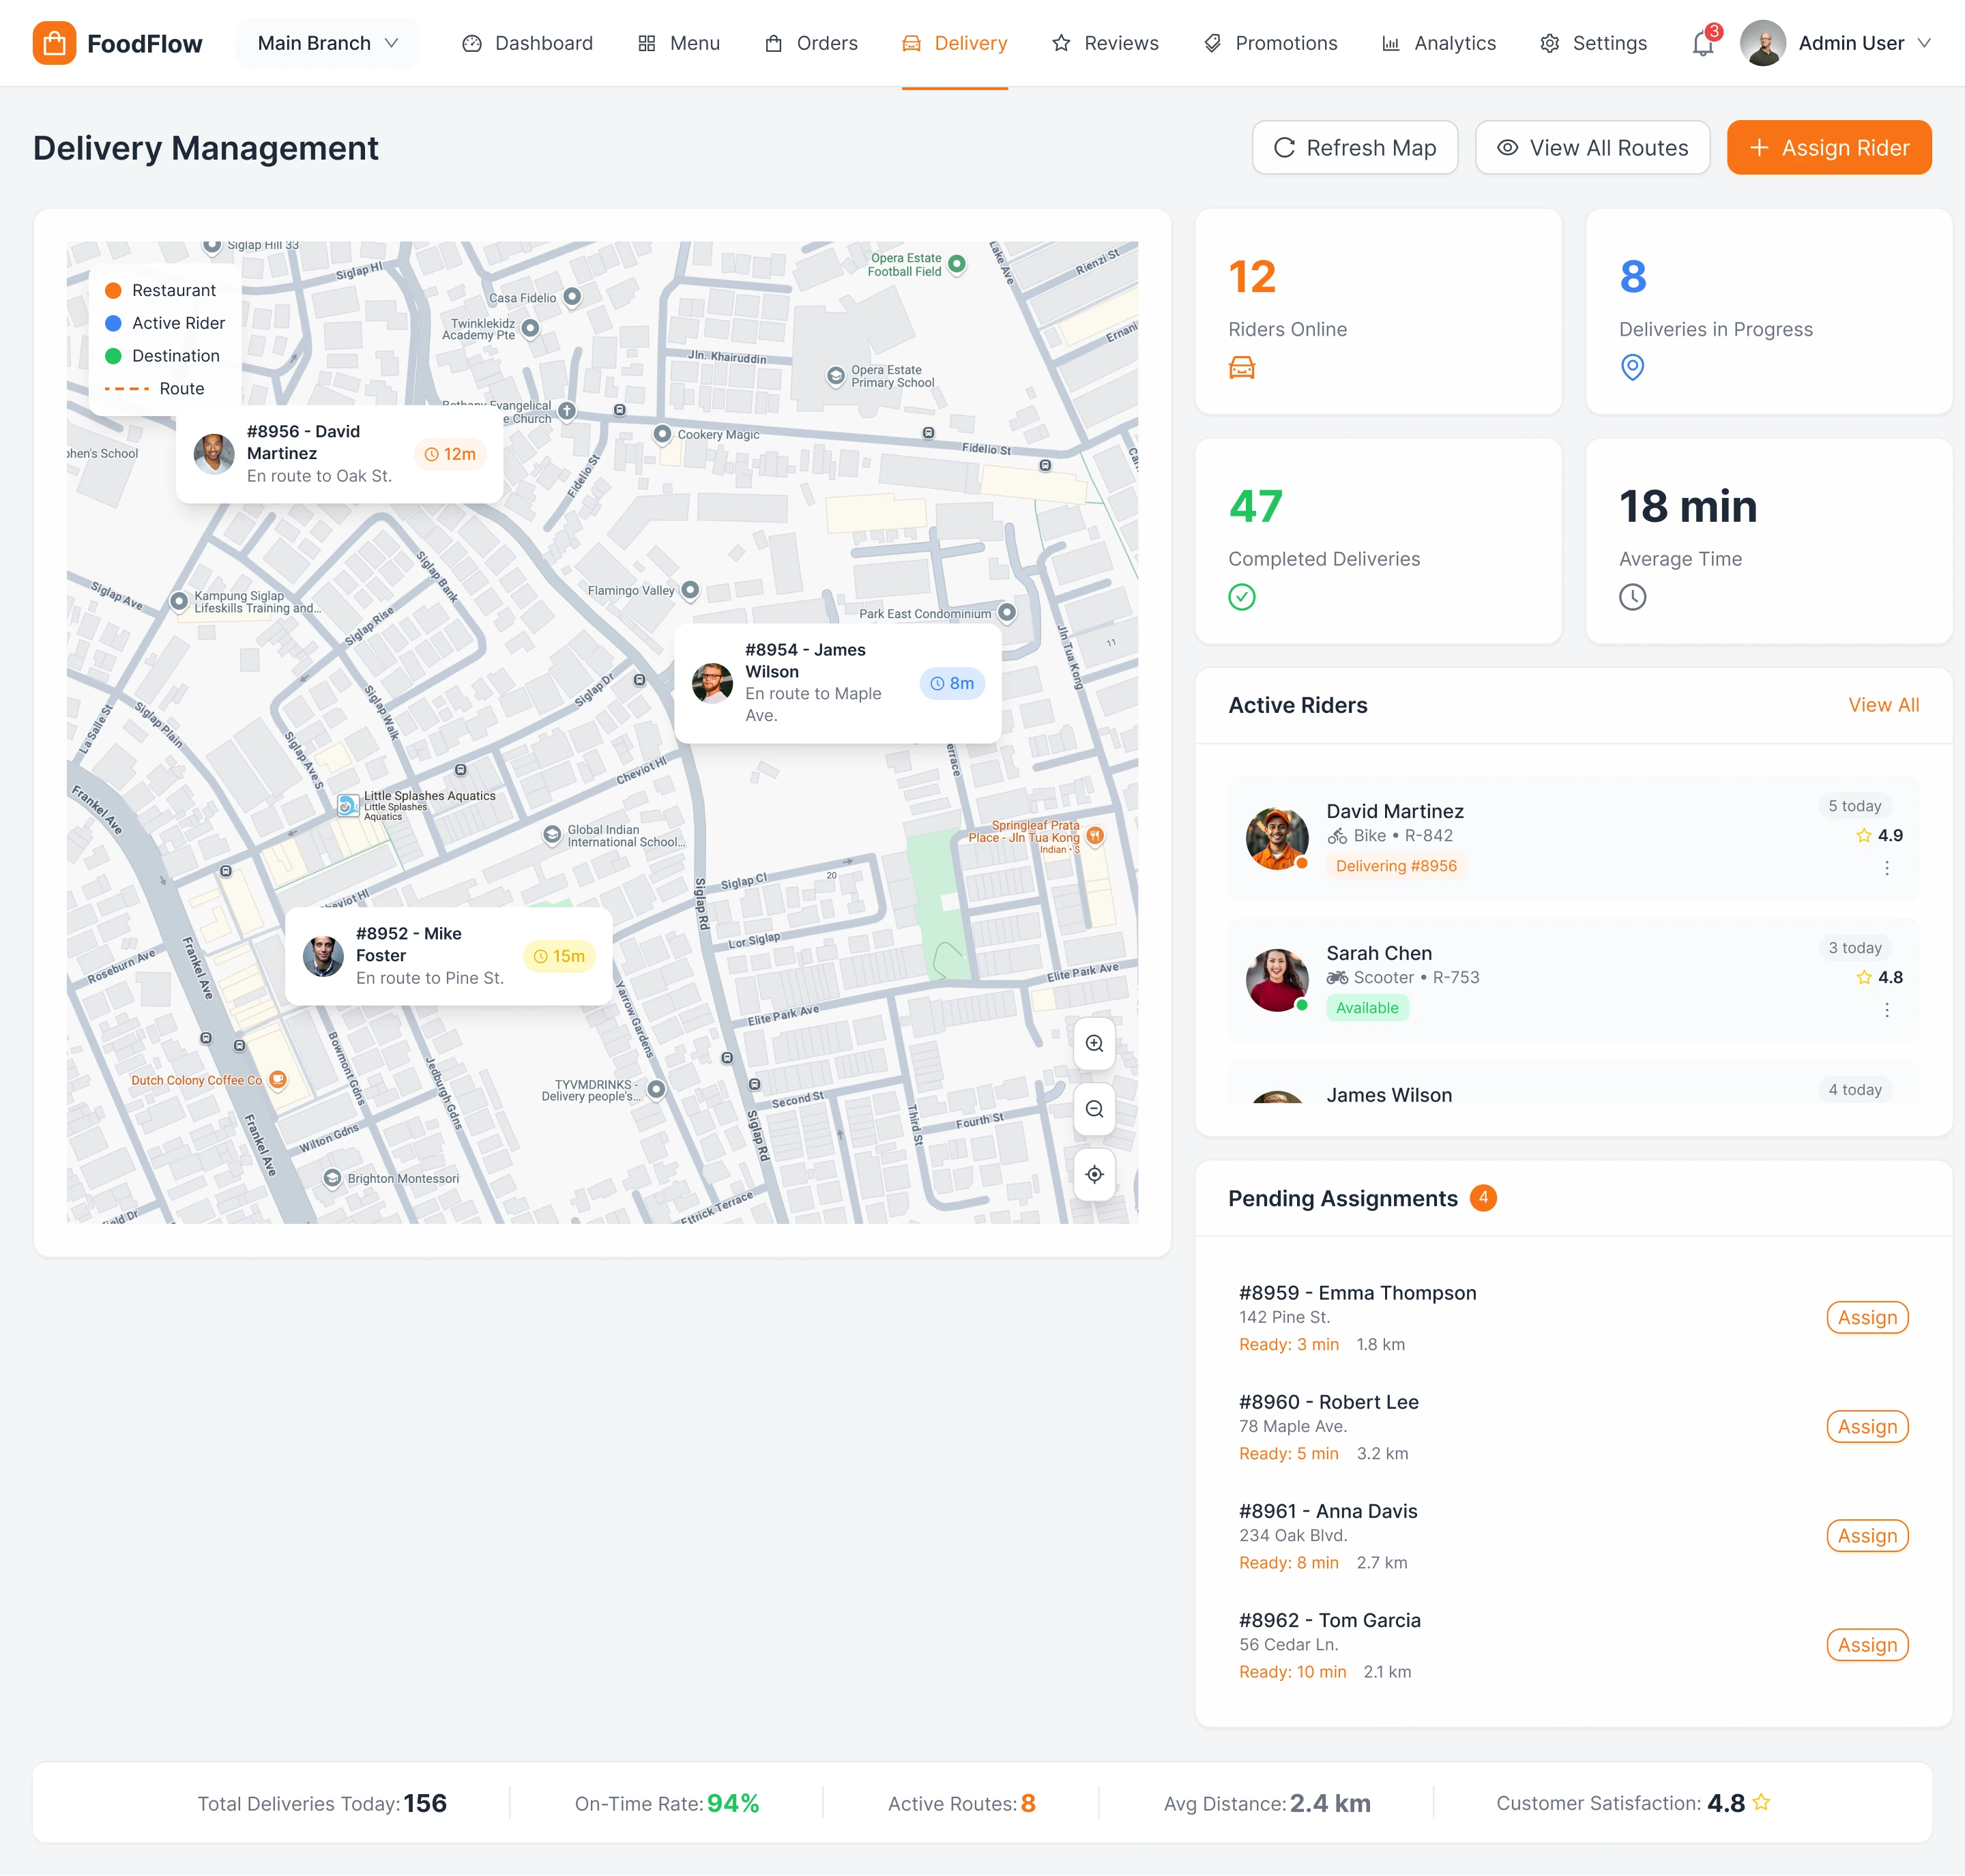Click the locate/recenter map icon

(x=1094, y=1174)
